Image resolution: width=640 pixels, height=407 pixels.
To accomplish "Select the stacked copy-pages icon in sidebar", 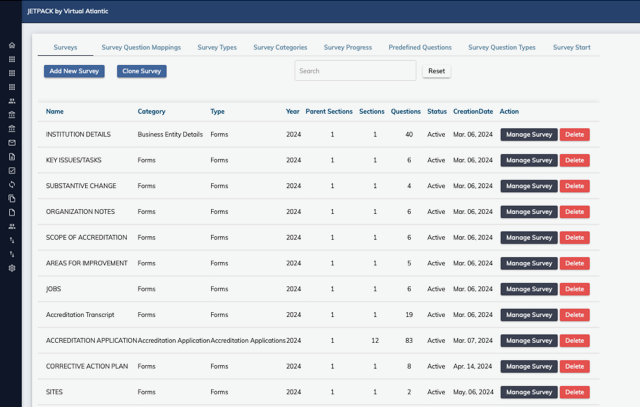I will [12, 199].
